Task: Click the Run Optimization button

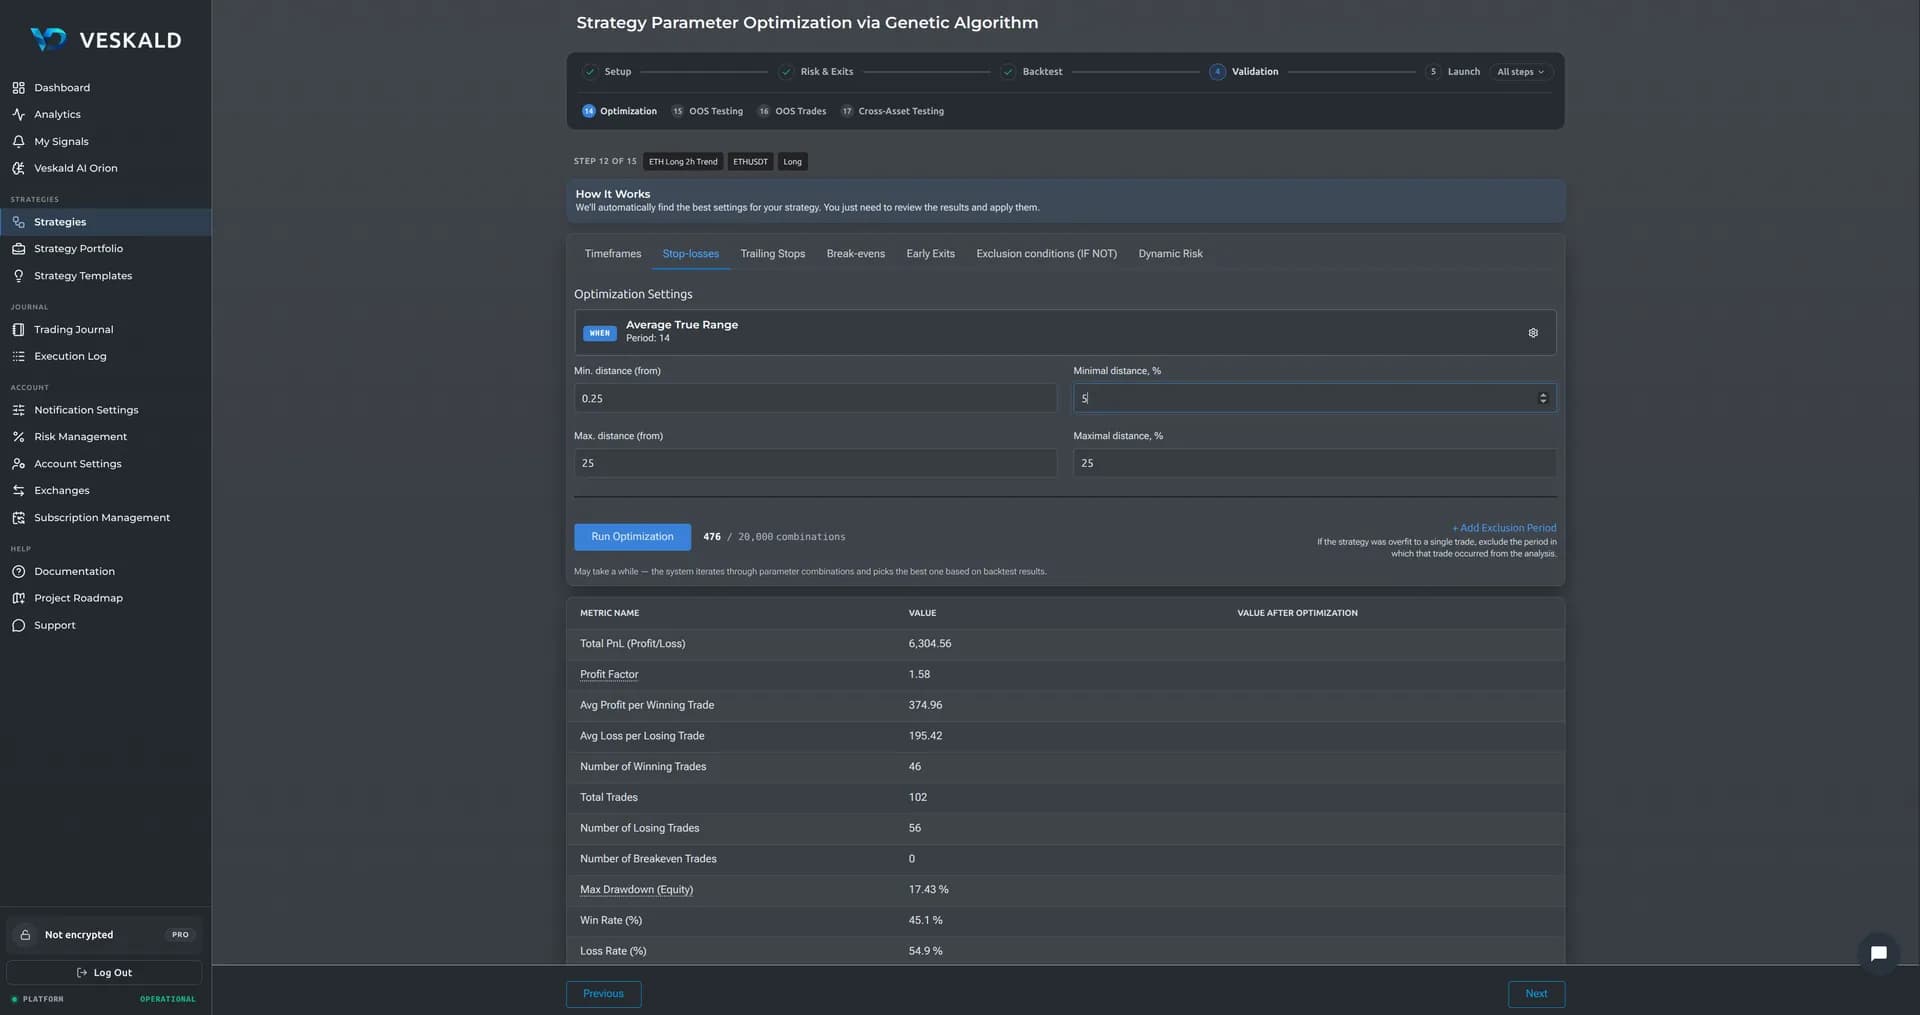Action: 632,537
